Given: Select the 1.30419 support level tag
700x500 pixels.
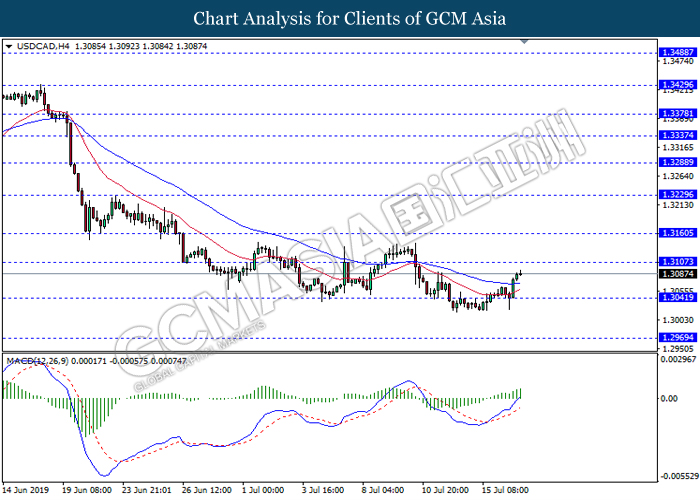Looking at the screenshot, I should 676,298.
